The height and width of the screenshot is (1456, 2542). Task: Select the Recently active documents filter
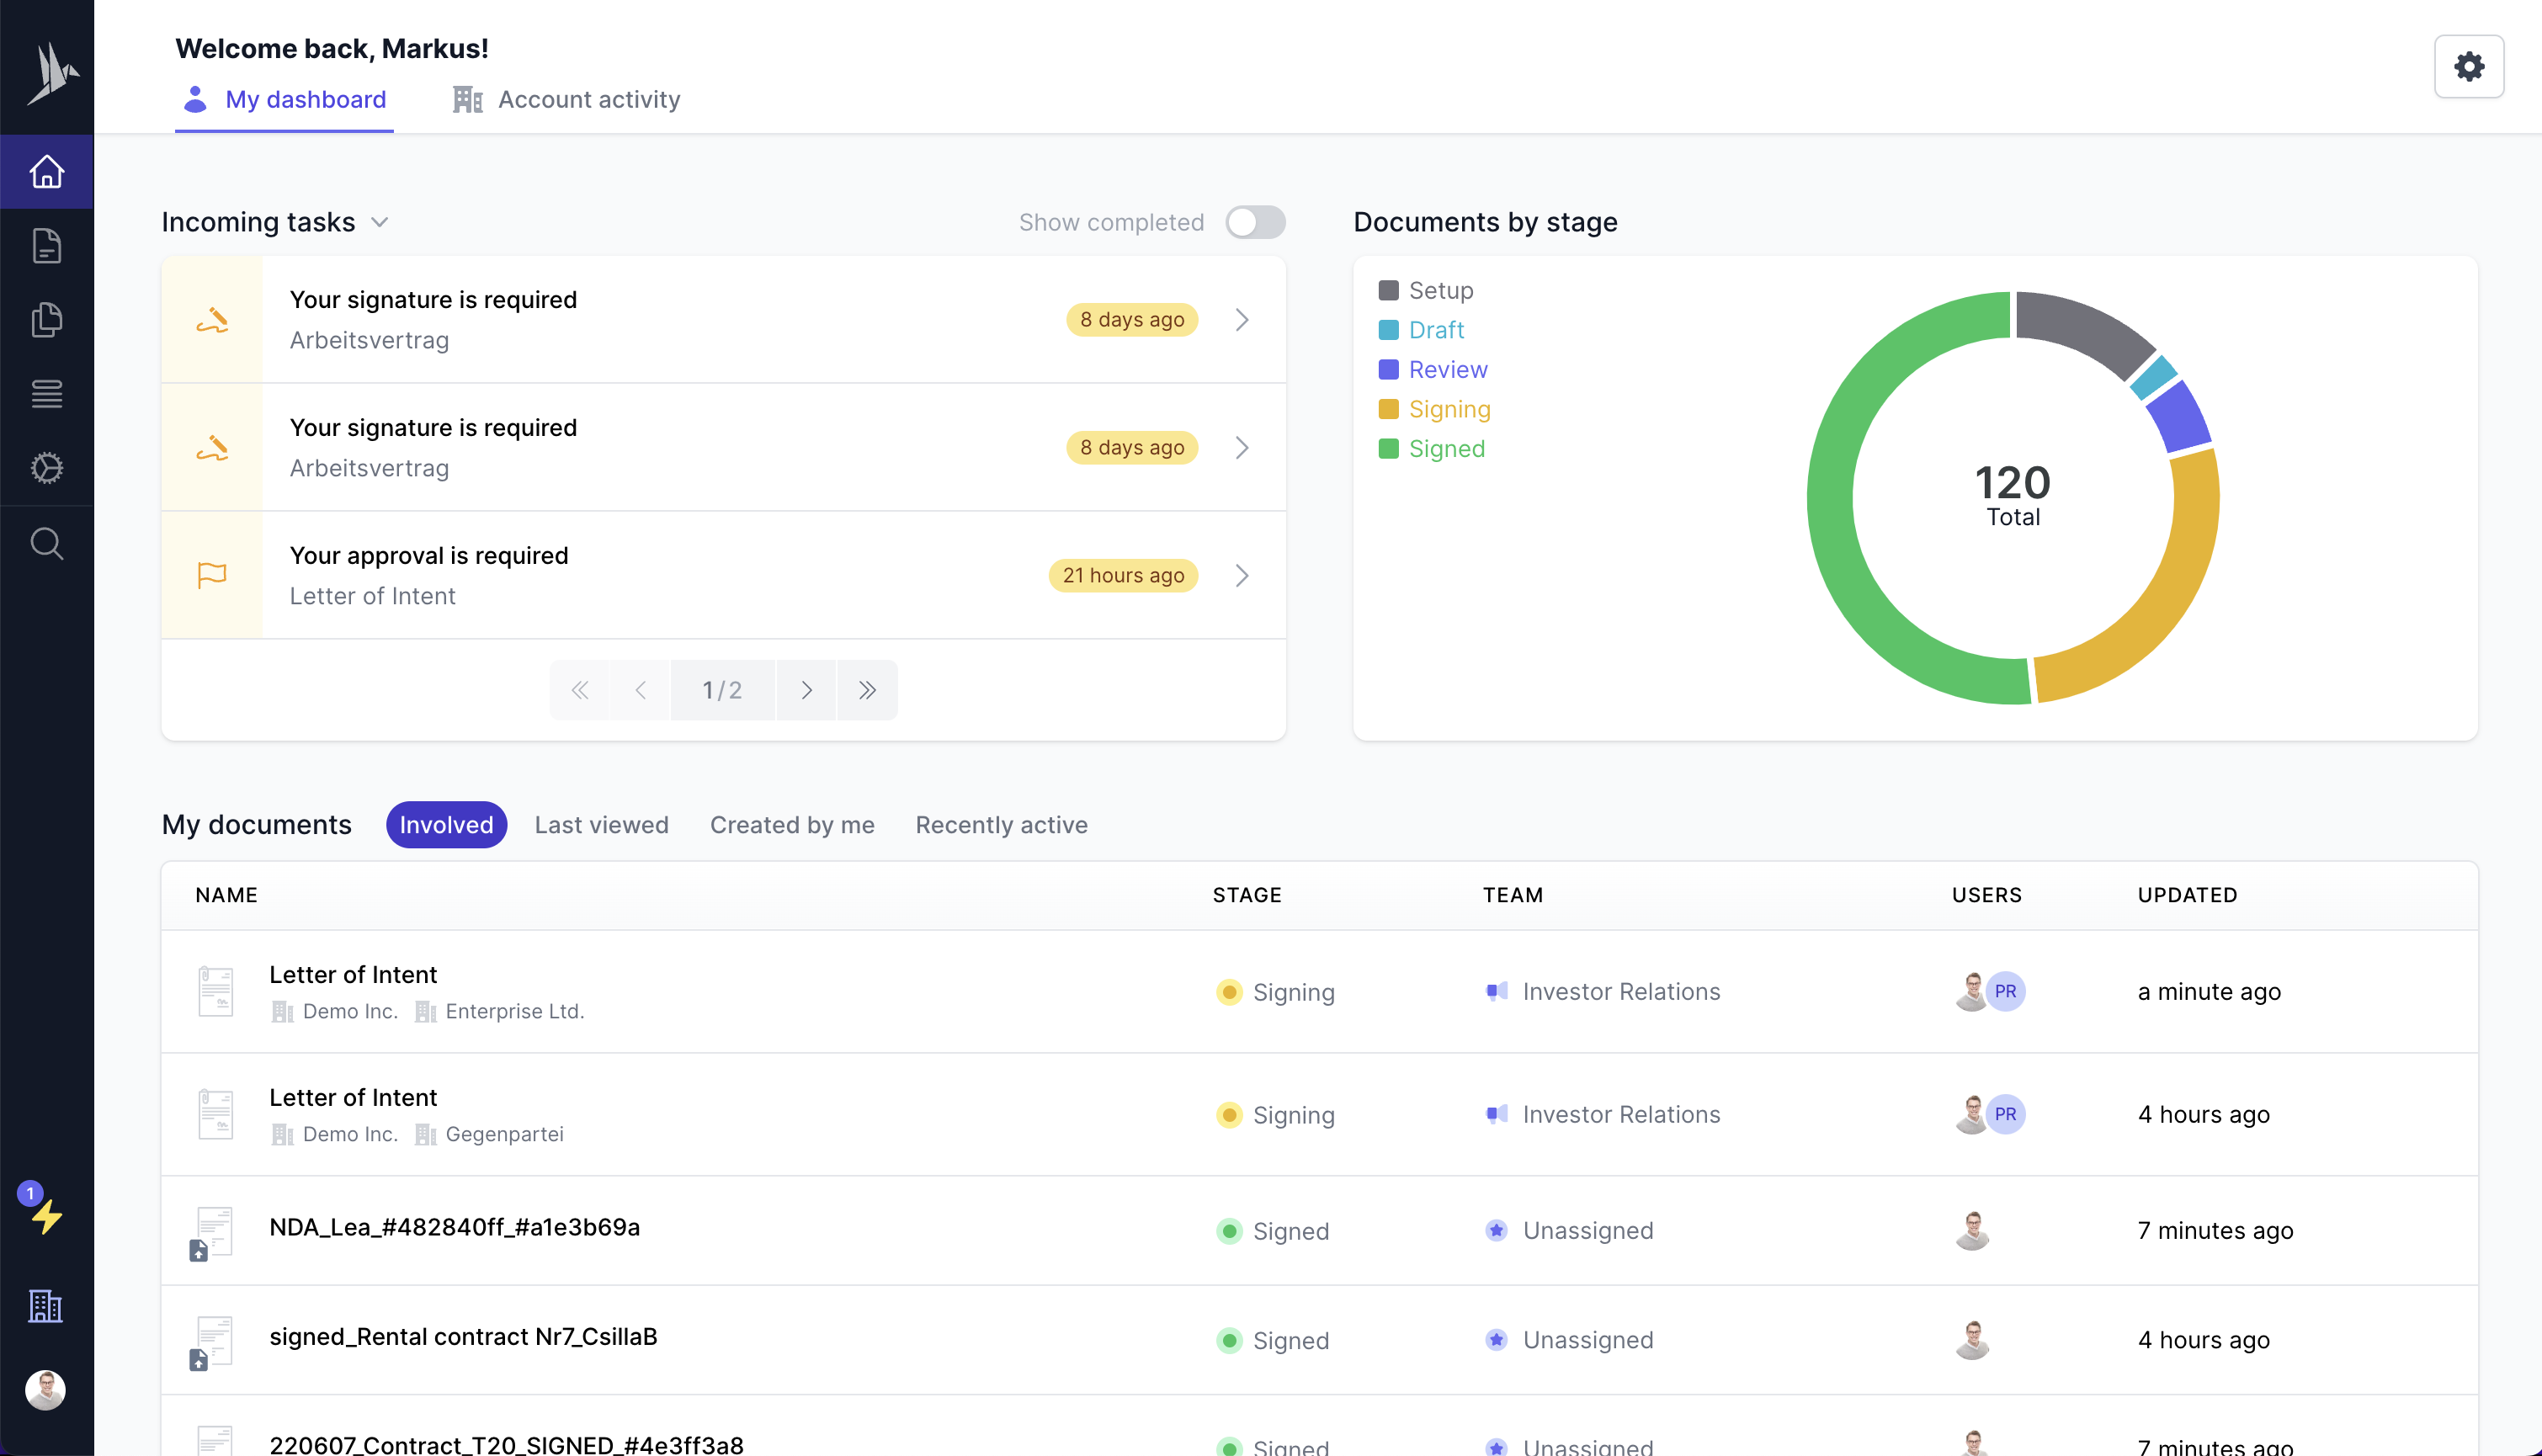coord(1001,822)
